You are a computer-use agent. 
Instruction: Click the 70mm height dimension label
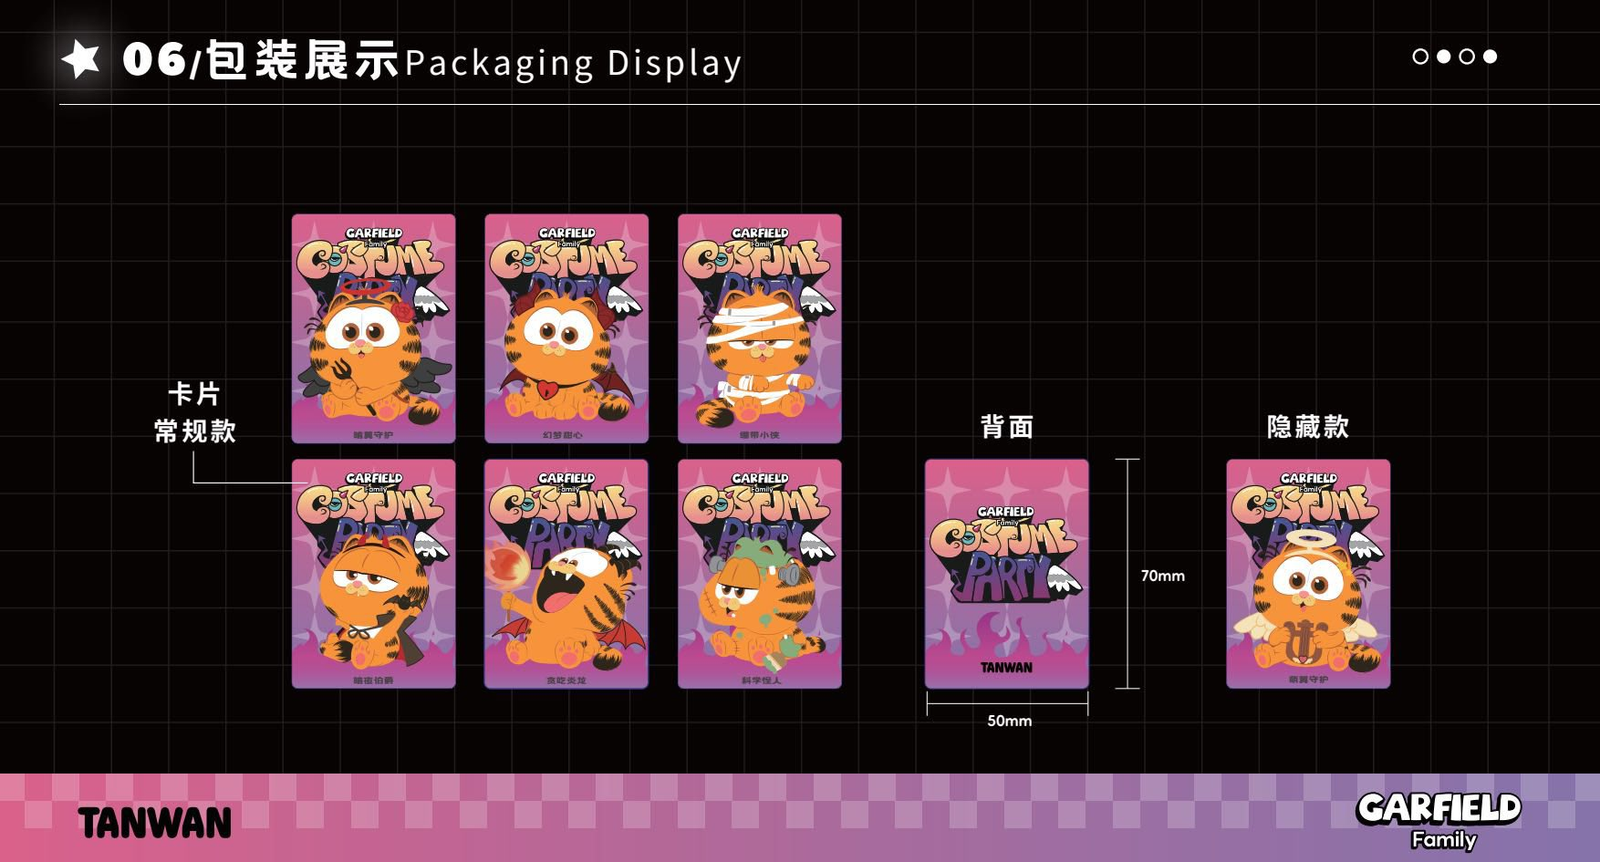pos(1163,576)
